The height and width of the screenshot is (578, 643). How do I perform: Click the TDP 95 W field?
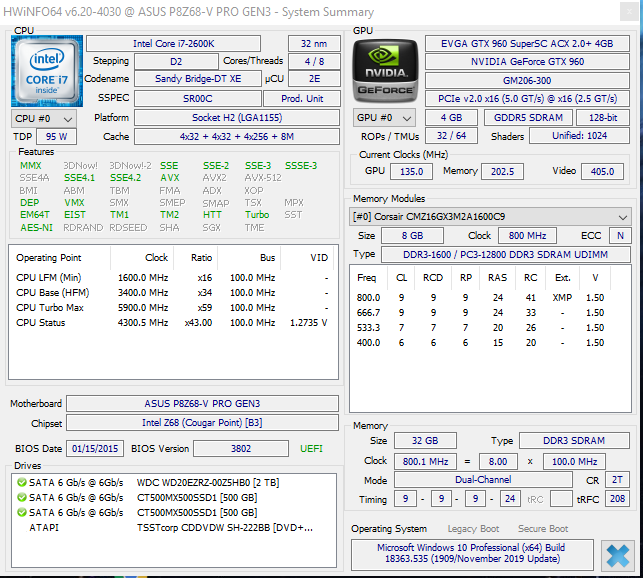click(57, 137)
